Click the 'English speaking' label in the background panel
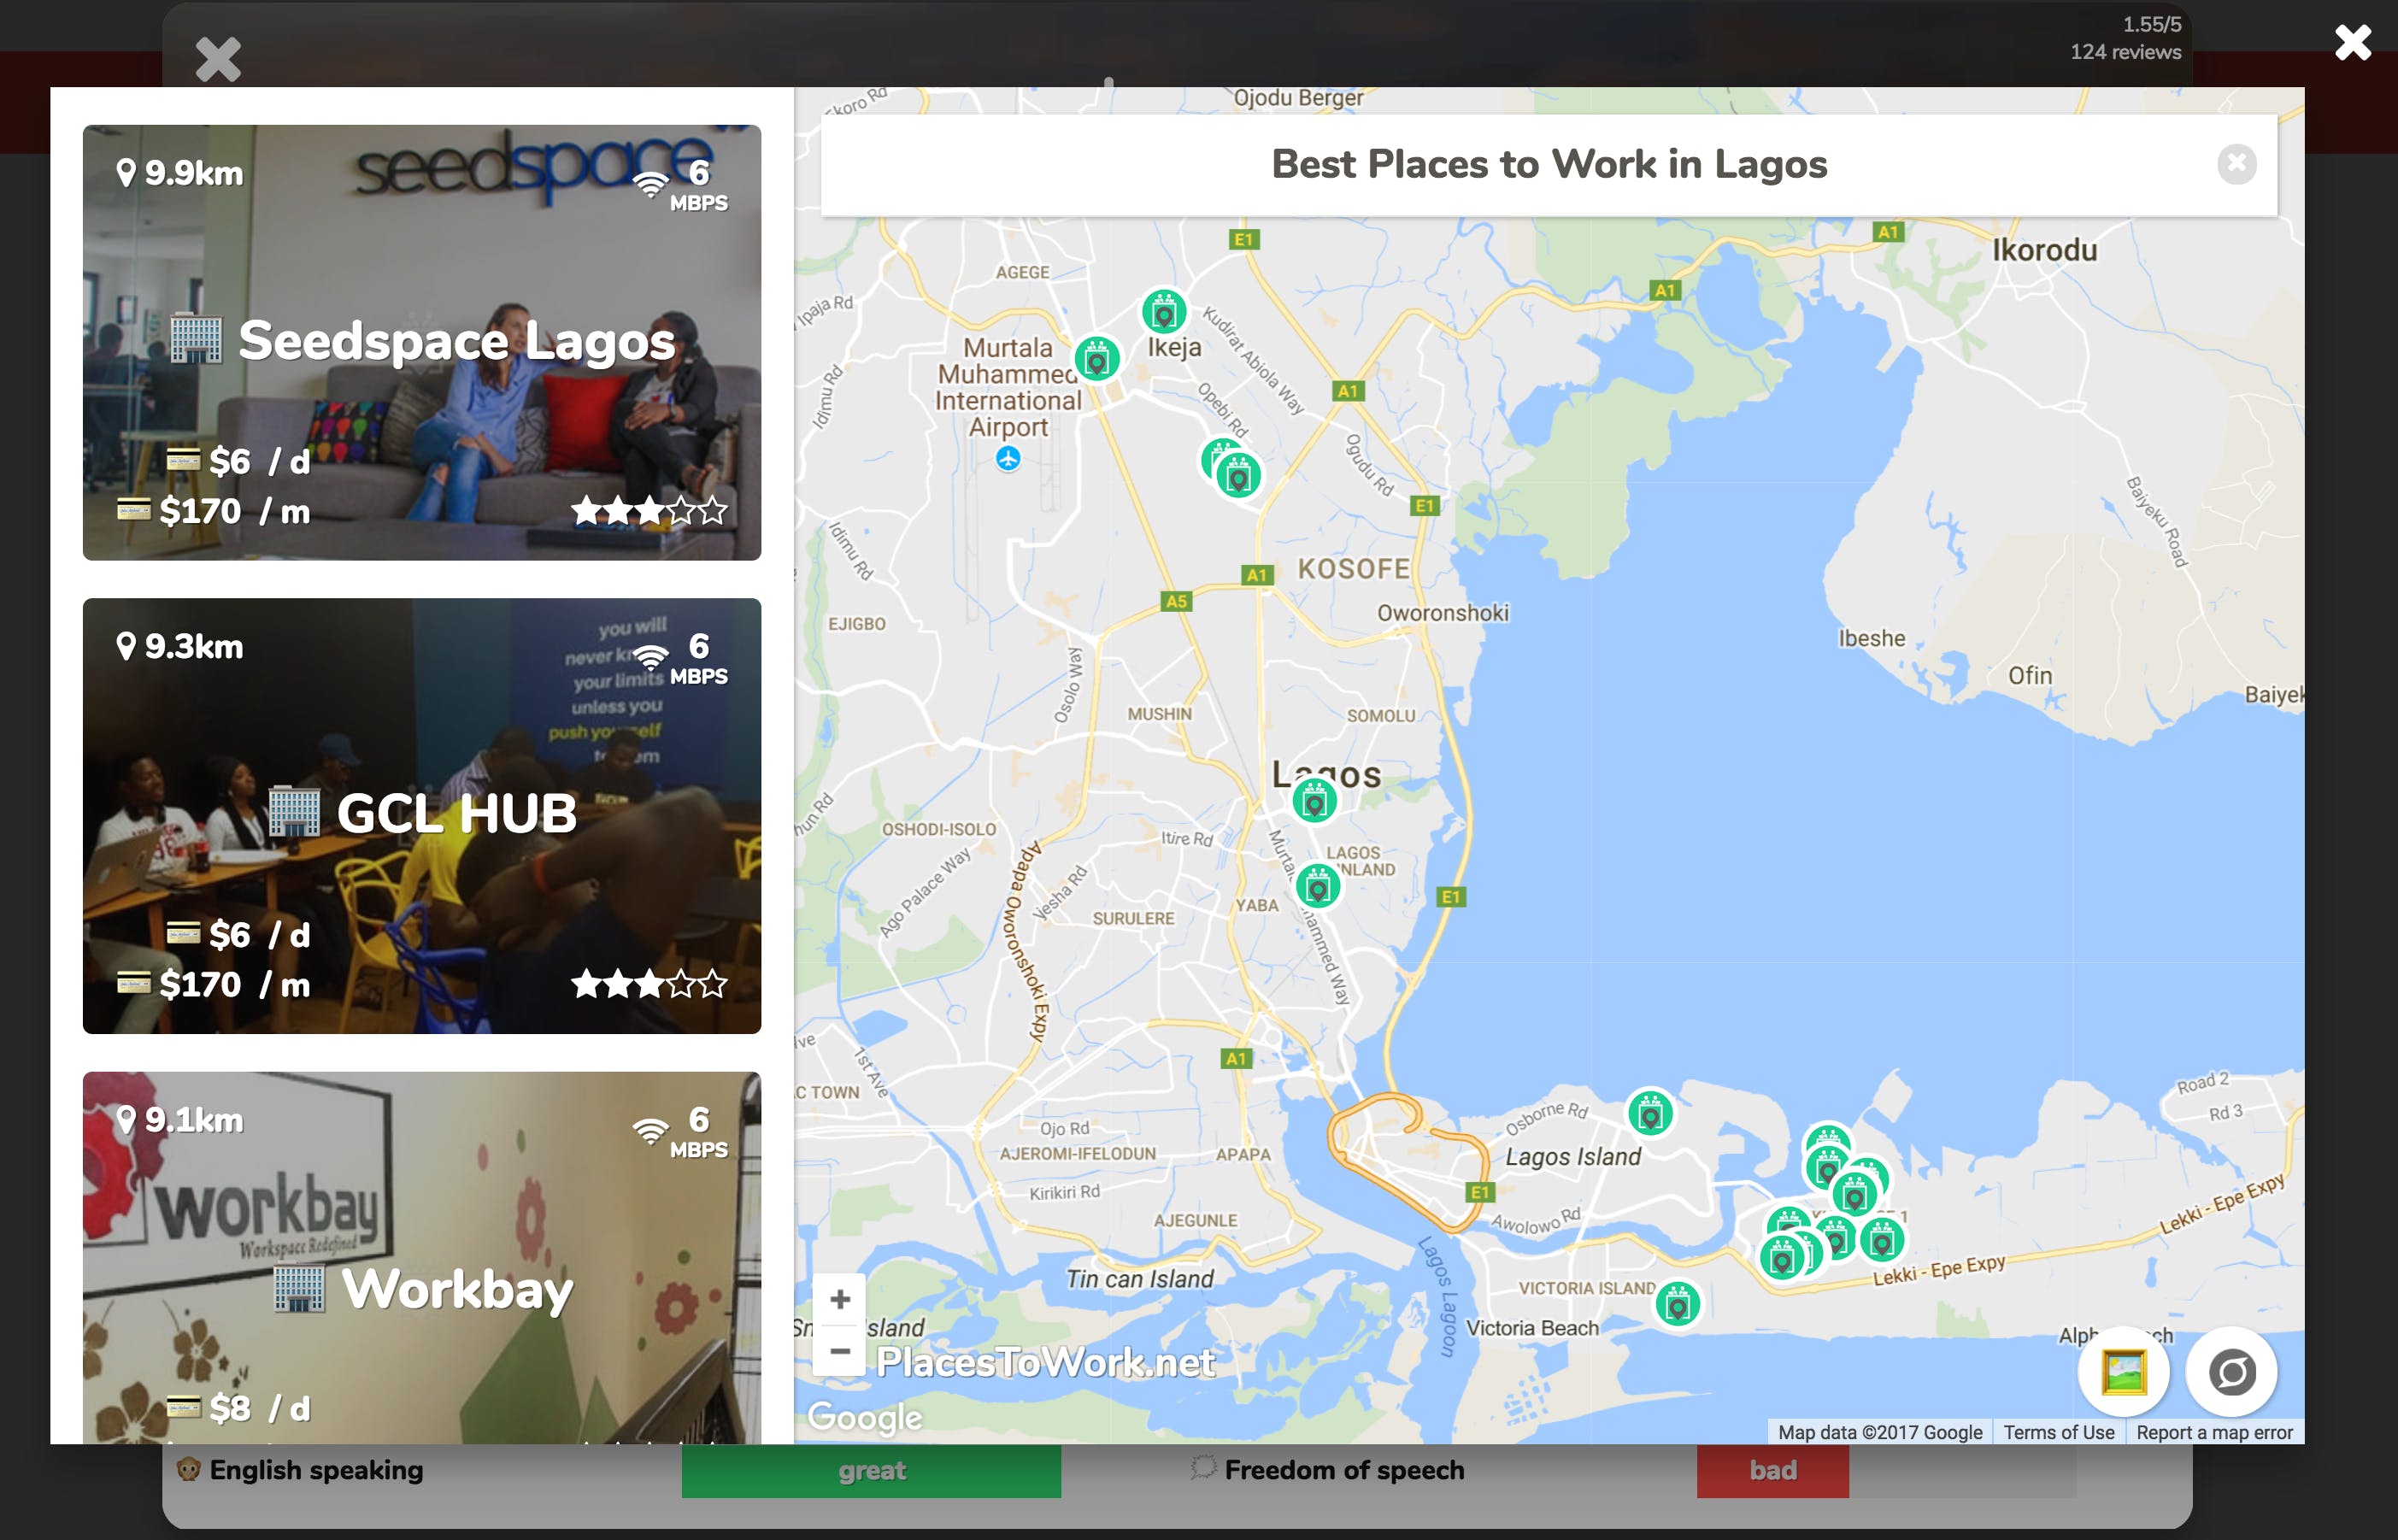This screenshot has height=1540, width=2398. click(316, 1470)
